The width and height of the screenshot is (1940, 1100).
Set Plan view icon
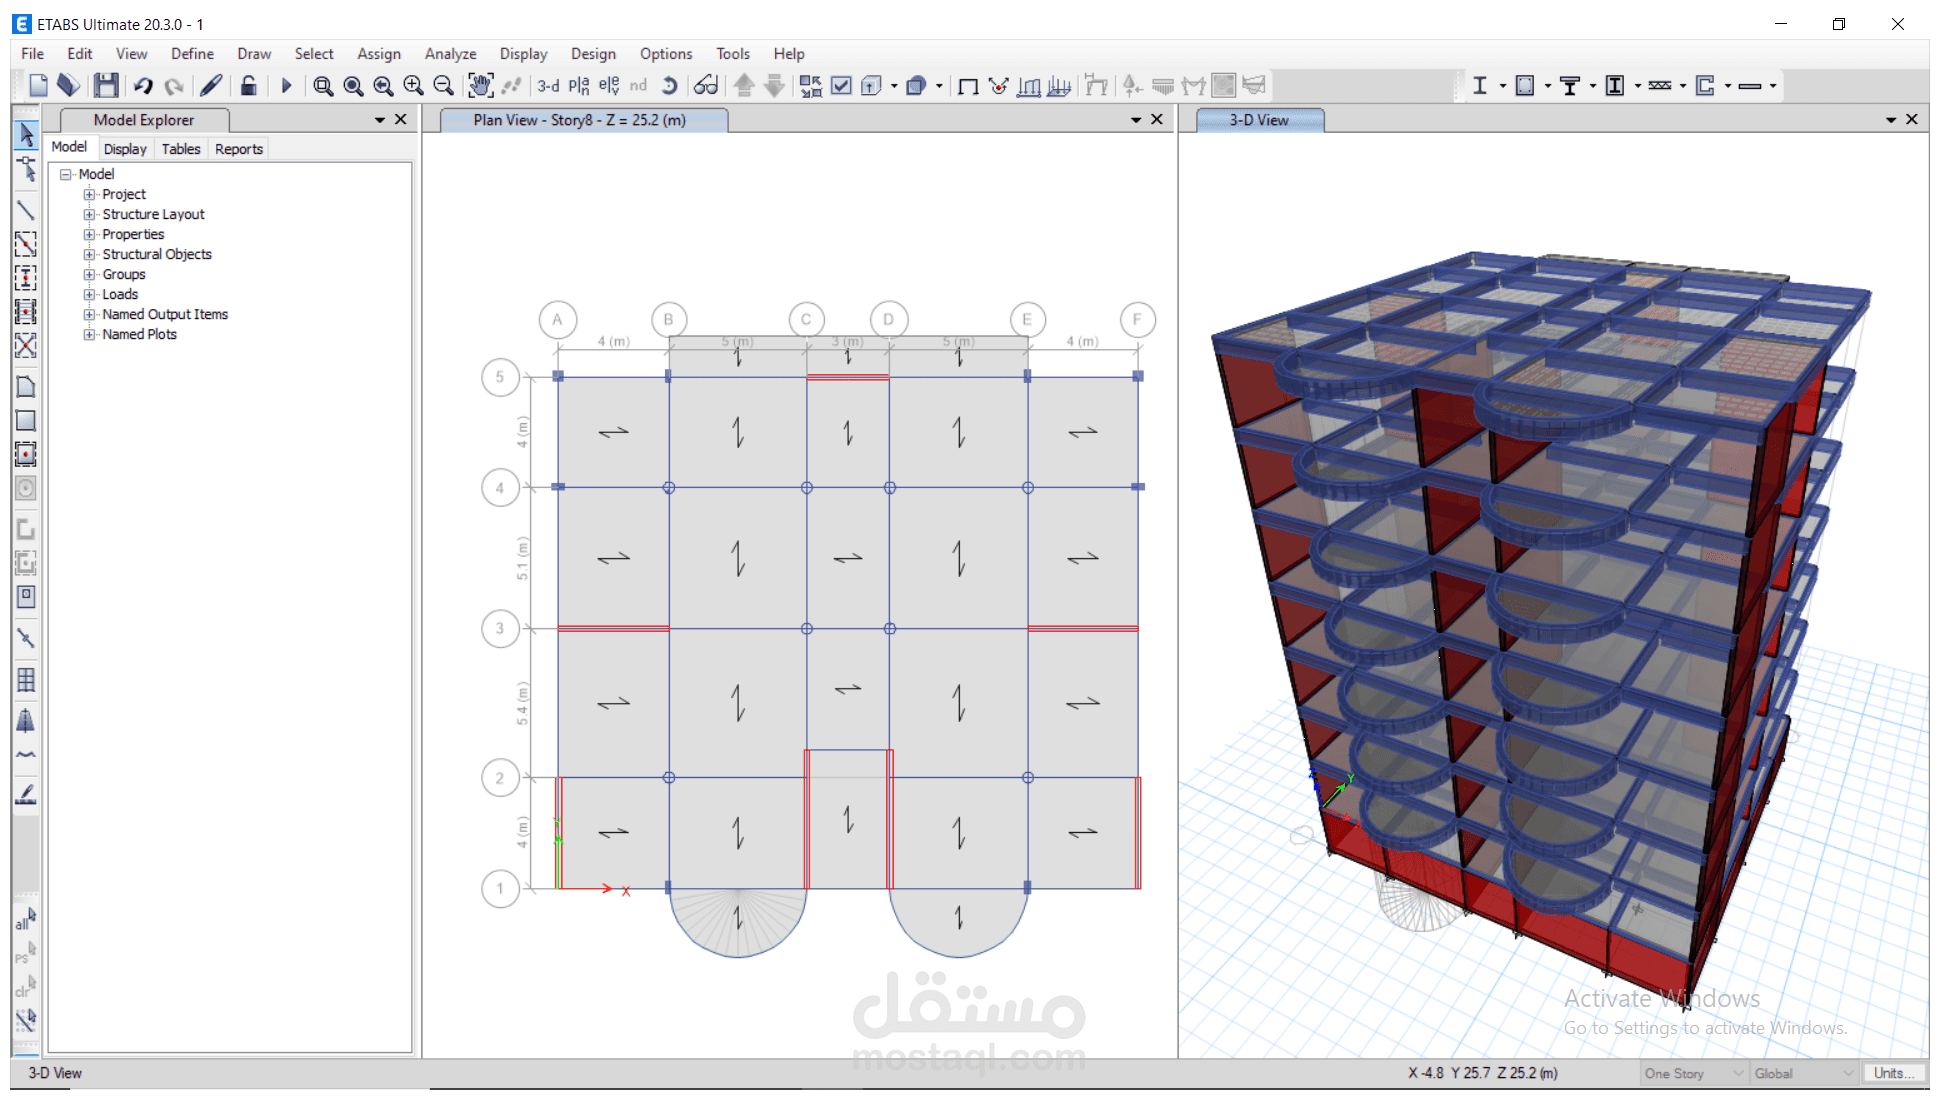[x=579, y=86]
